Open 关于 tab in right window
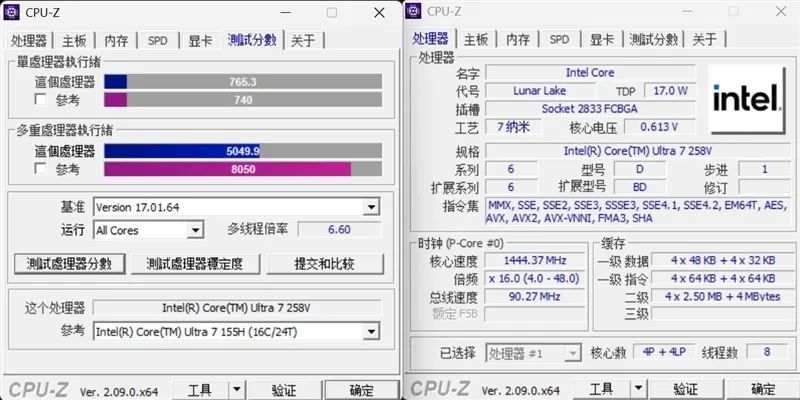The width and height of the screenshot is (800, 400). point(705,39)
